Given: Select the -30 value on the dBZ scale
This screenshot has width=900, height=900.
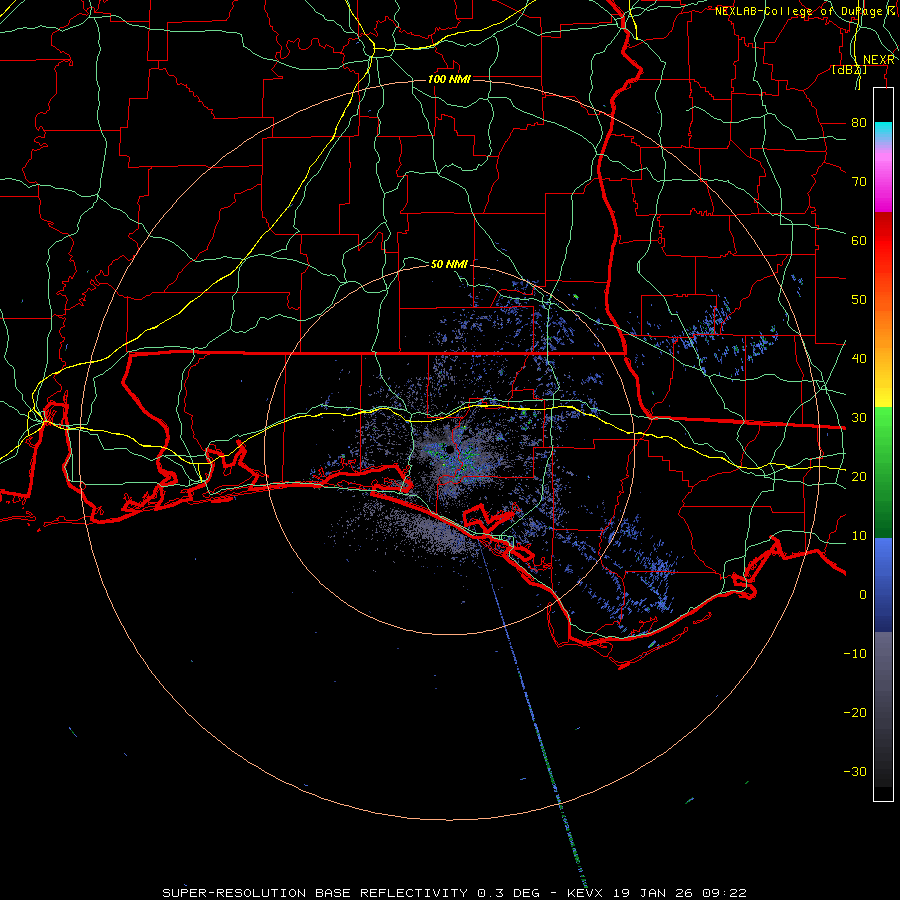Looking at the screenshot, I should (x=855, y=771).
